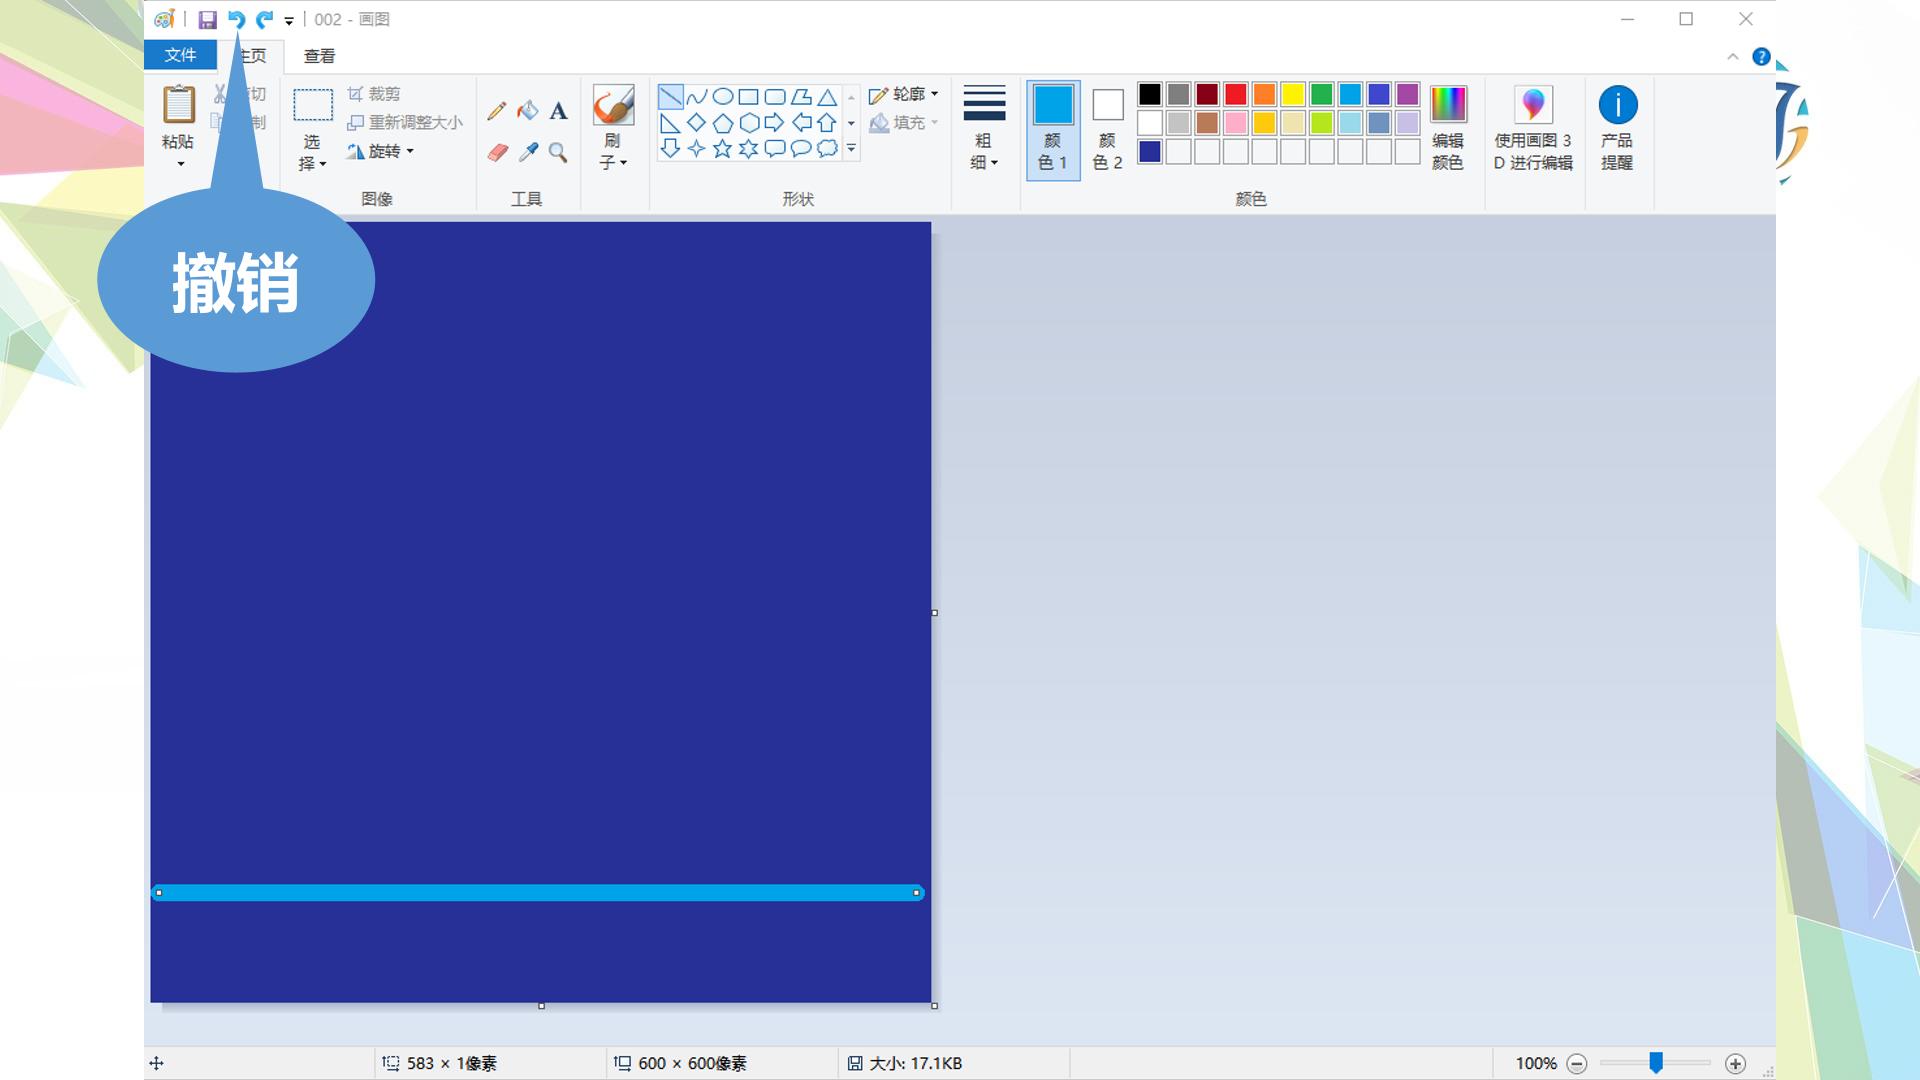Click the light blue line on canvas

(x=538, y=893)
